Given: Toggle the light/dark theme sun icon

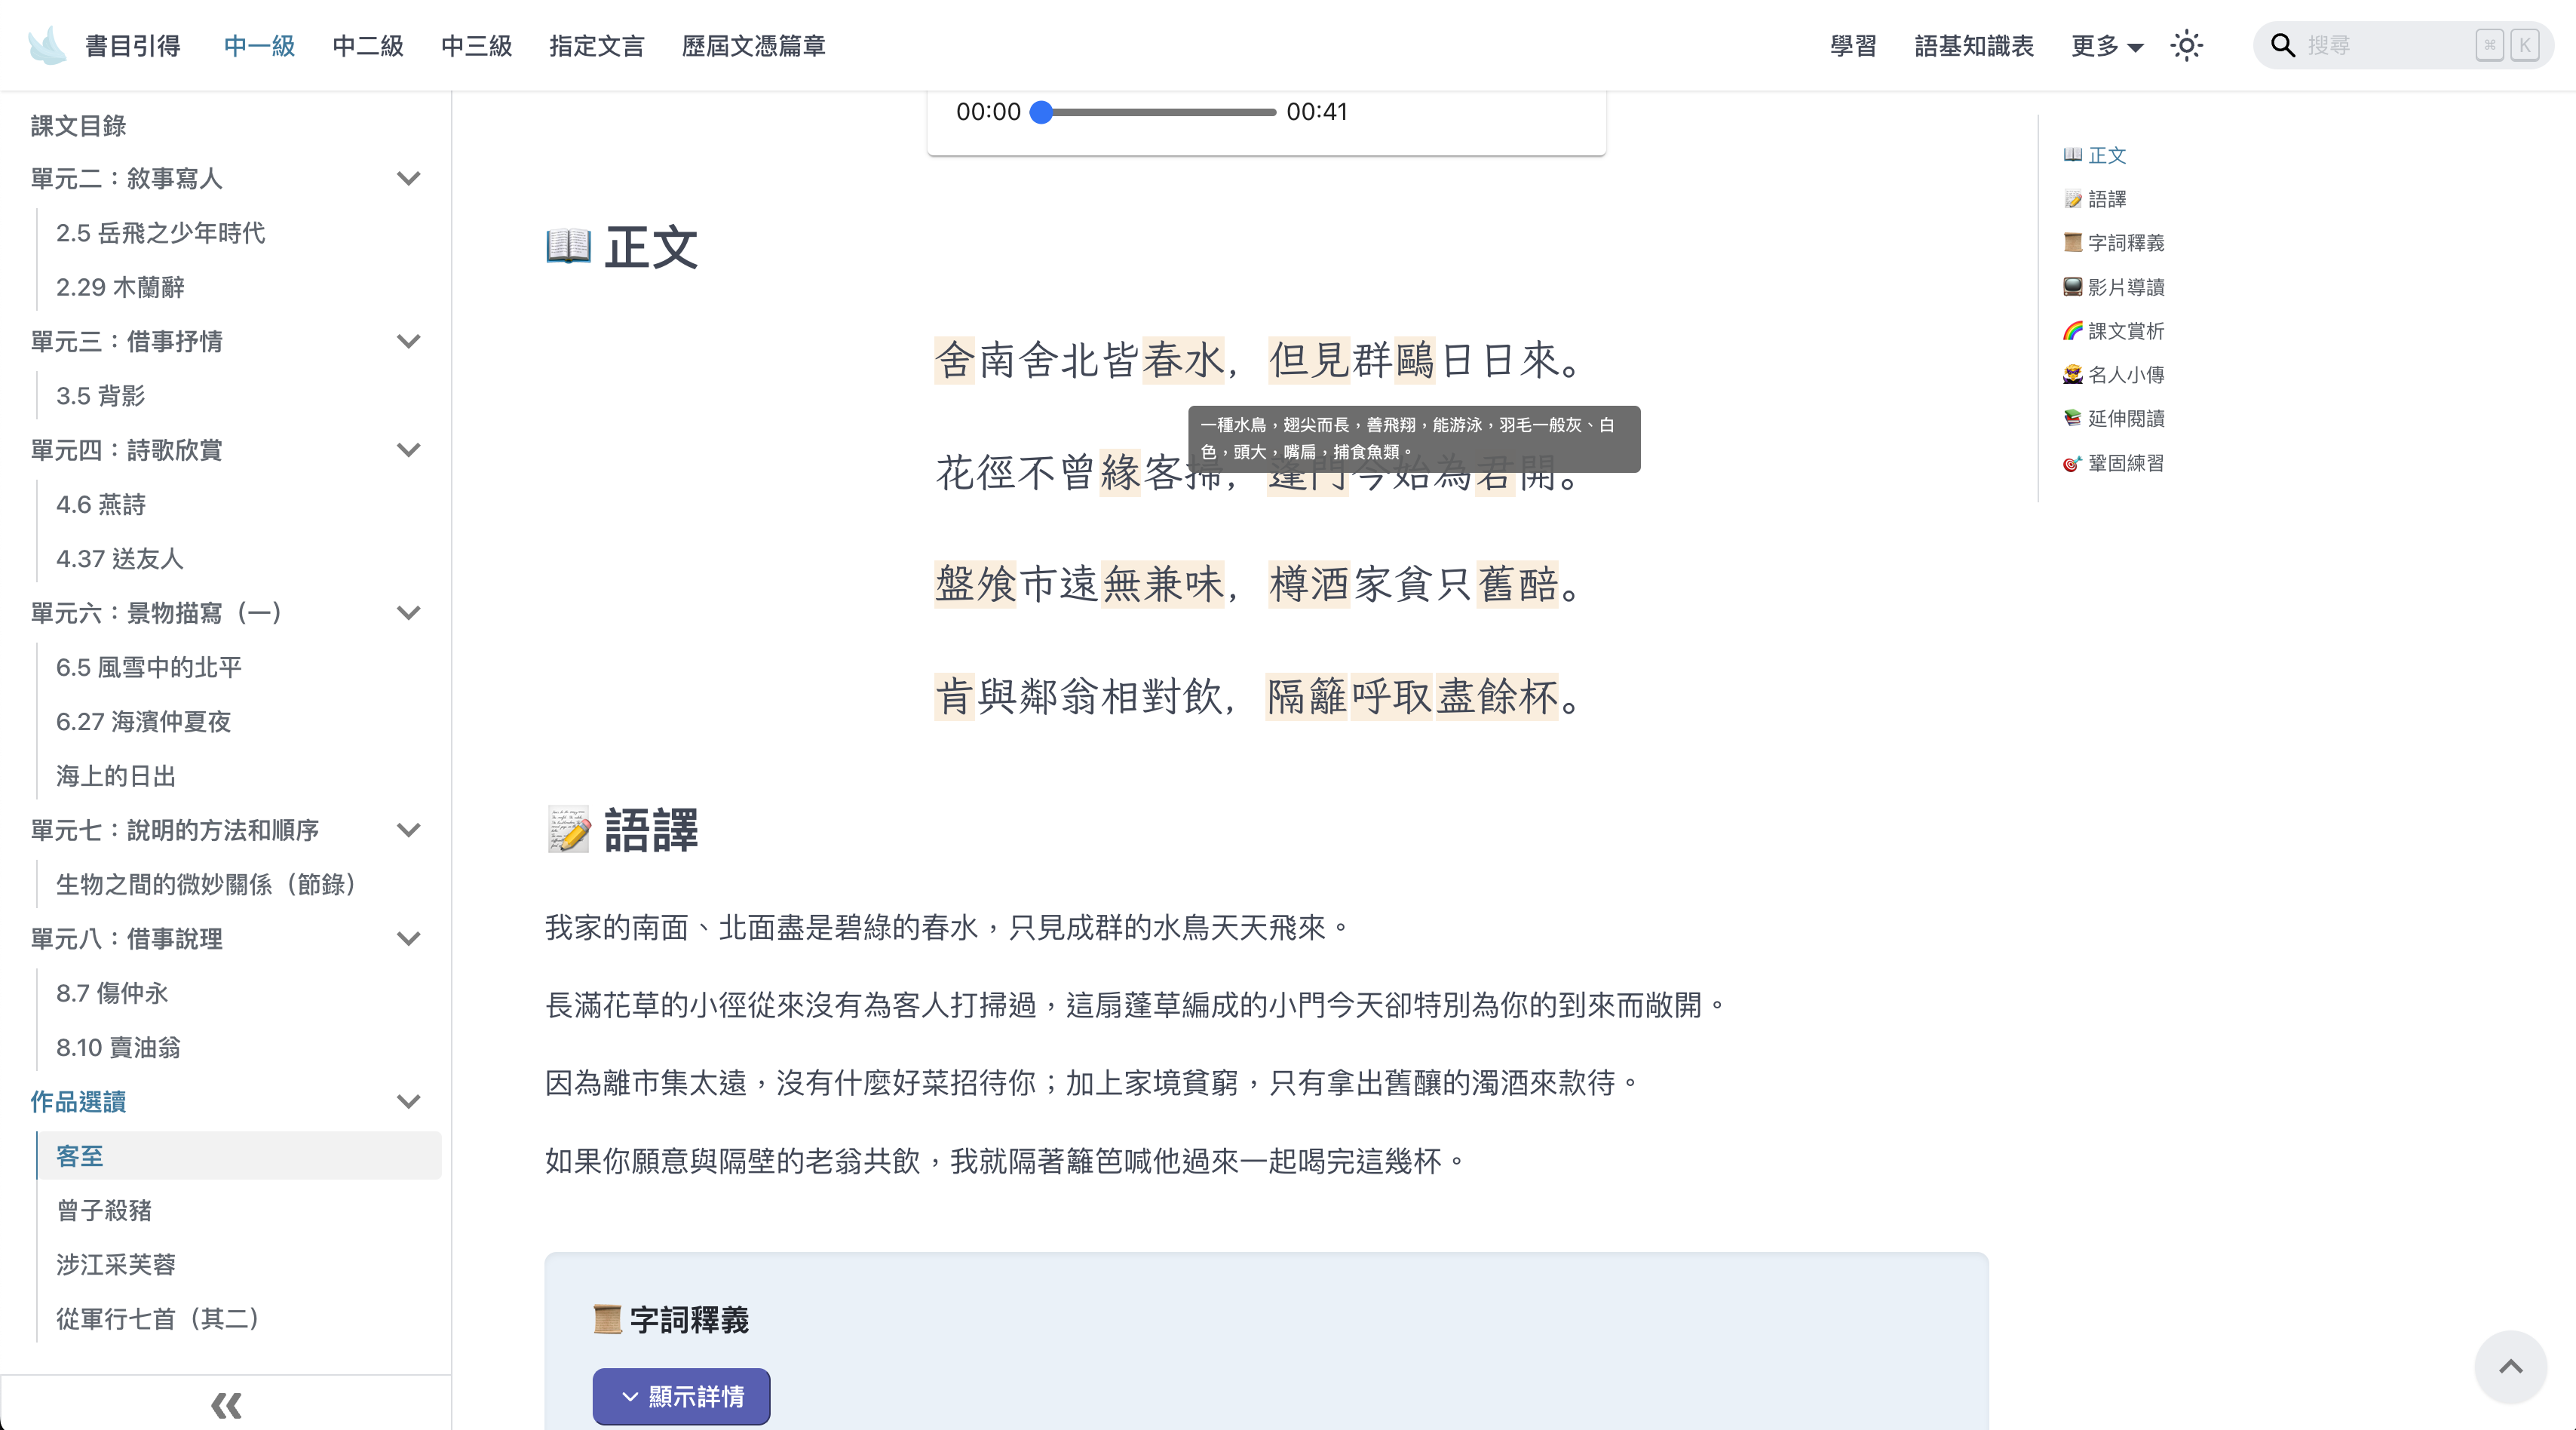Looking at the screenshot, I should tap(2186, 46).
